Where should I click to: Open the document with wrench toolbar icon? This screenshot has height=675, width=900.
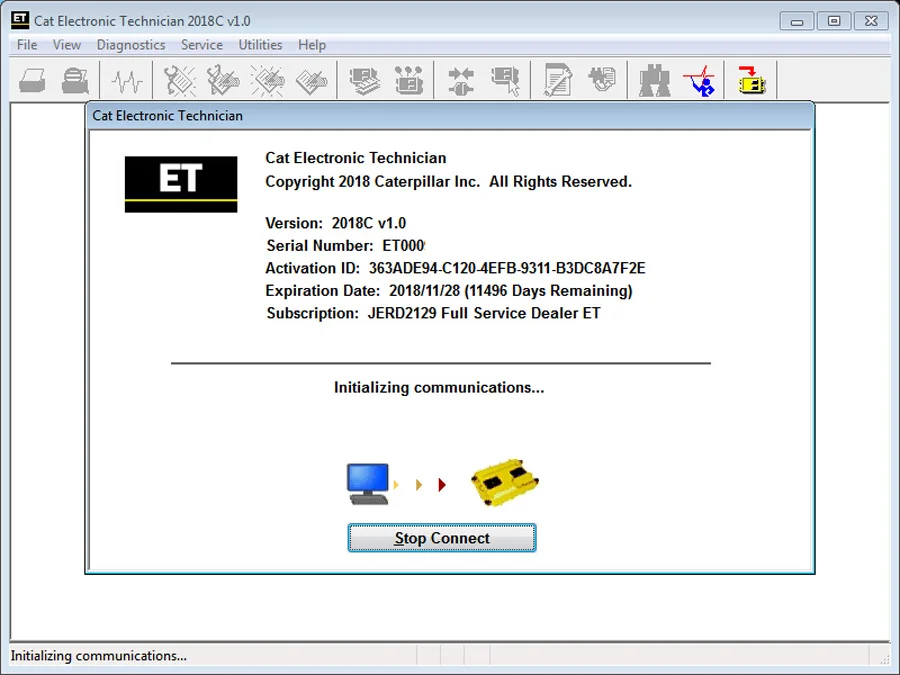[x=558, y=80]
